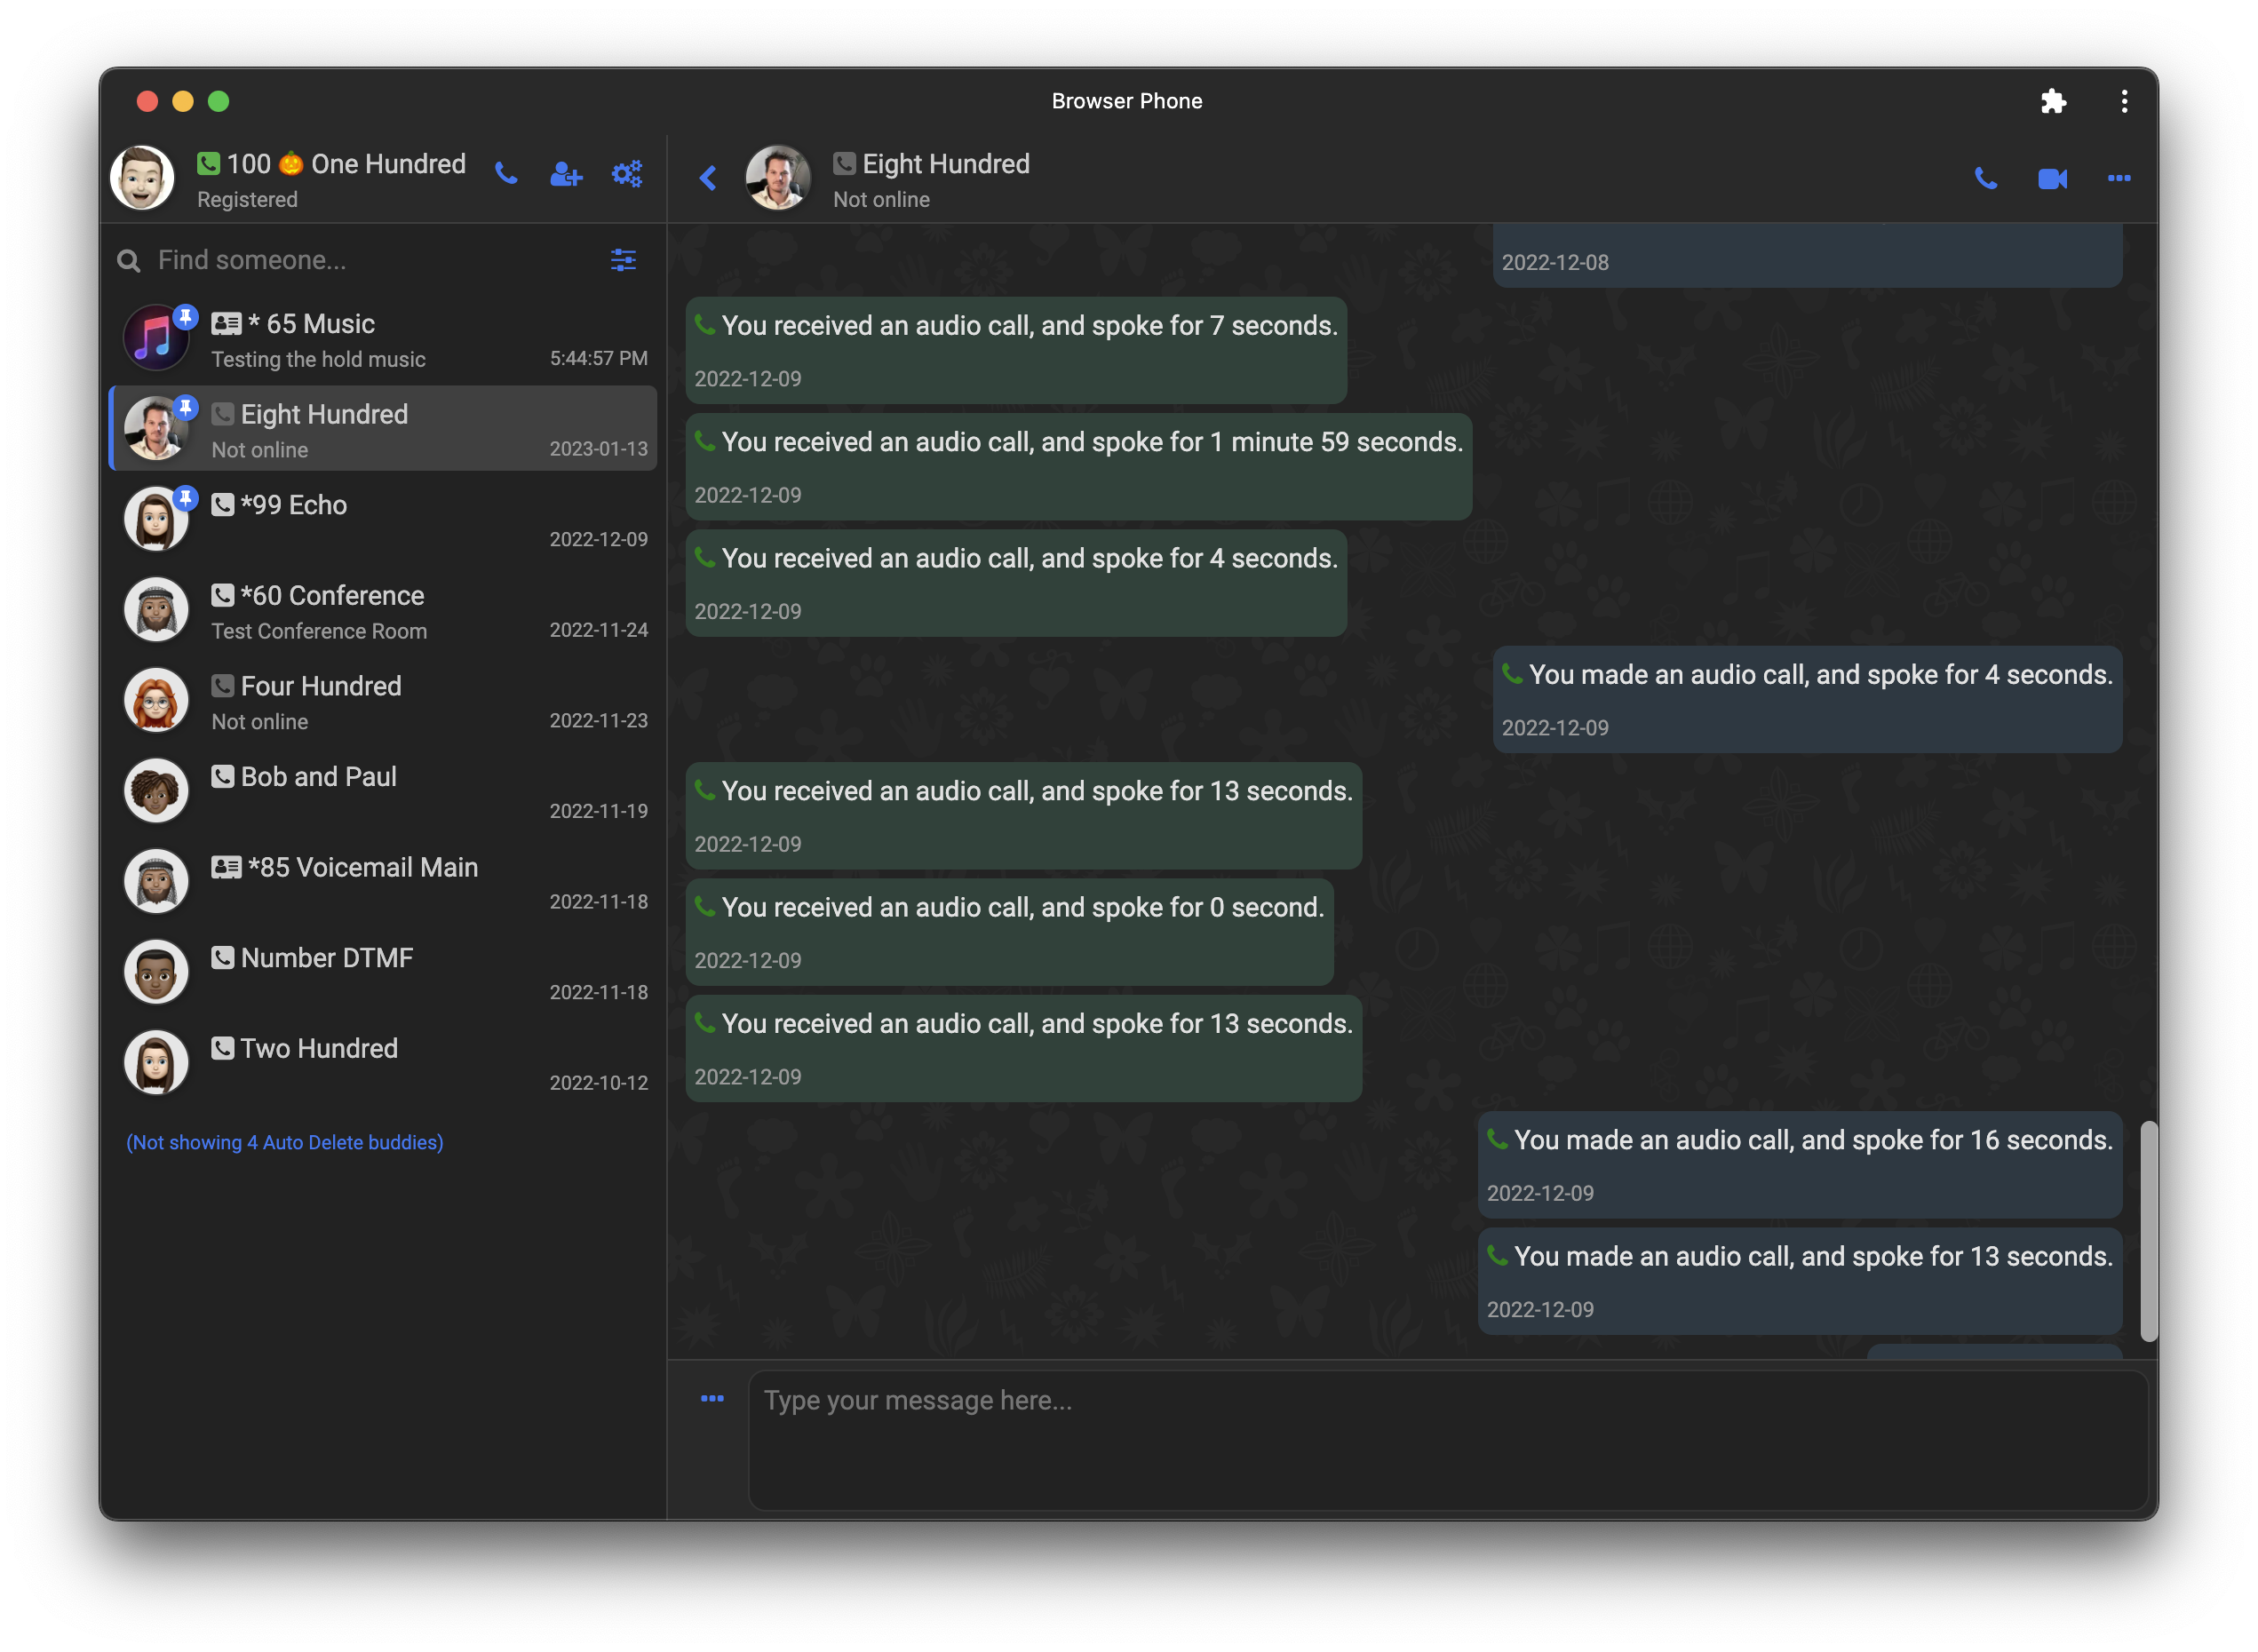Expand conversation more options ellipsis in header
The width and height of the screenshot is (2258, 1652).
tap(2119, 179)
